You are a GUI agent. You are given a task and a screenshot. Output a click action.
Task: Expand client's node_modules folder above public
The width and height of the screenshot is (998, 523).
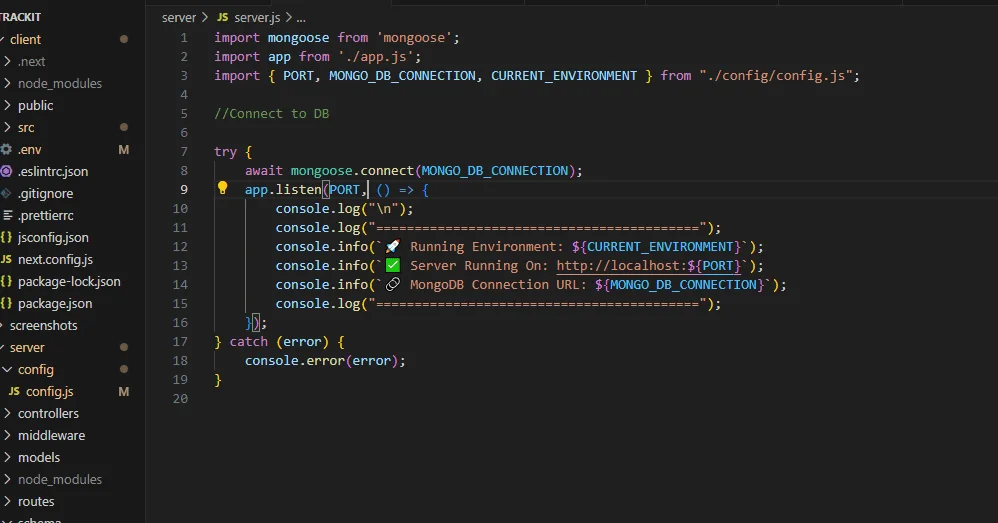coord(59,83)
